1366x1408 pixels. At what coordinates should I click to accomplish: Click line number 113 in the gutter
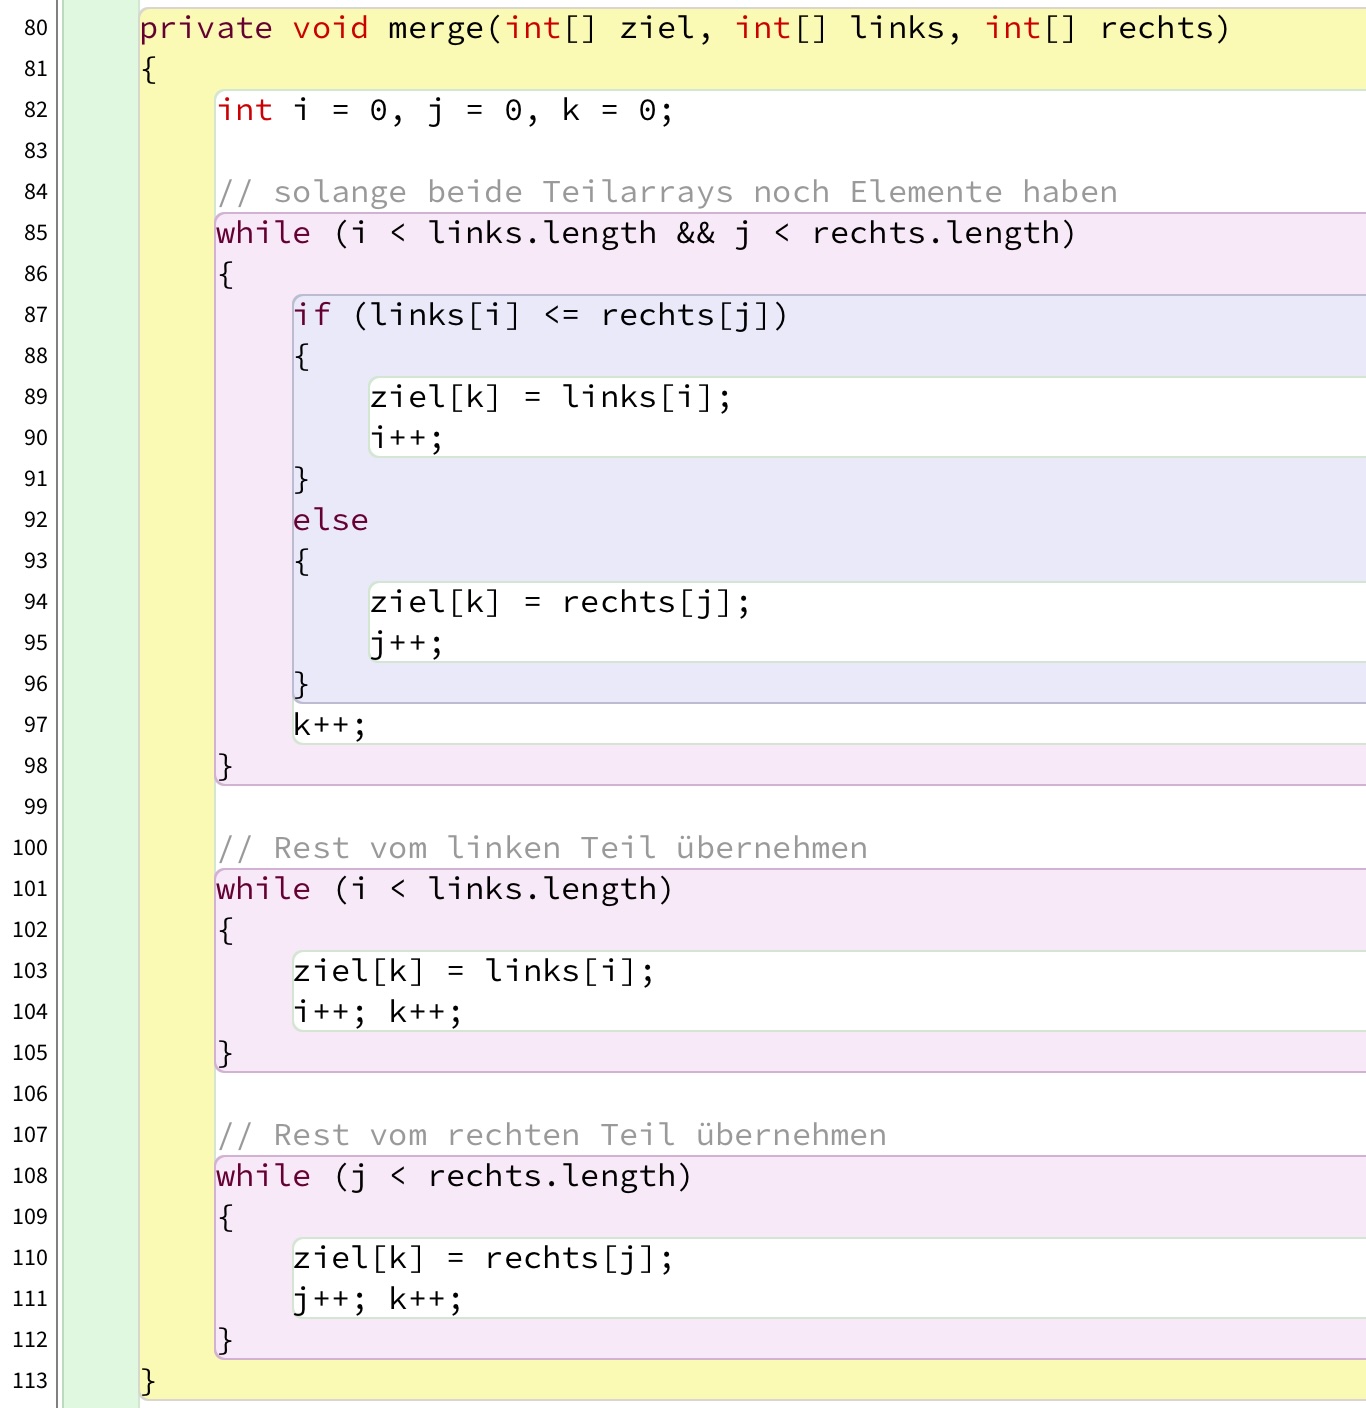(30, 1381)
